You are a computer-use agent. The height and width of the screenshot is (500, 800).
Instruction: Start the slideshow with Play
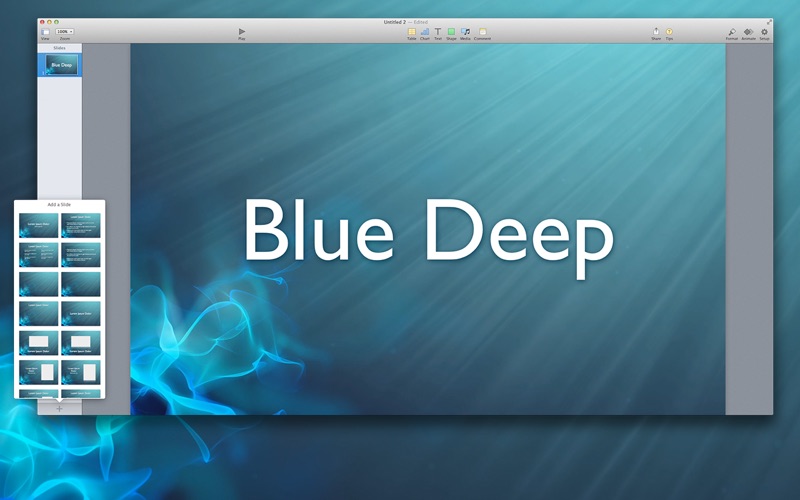pyautogui.click(x=242, y=32)
